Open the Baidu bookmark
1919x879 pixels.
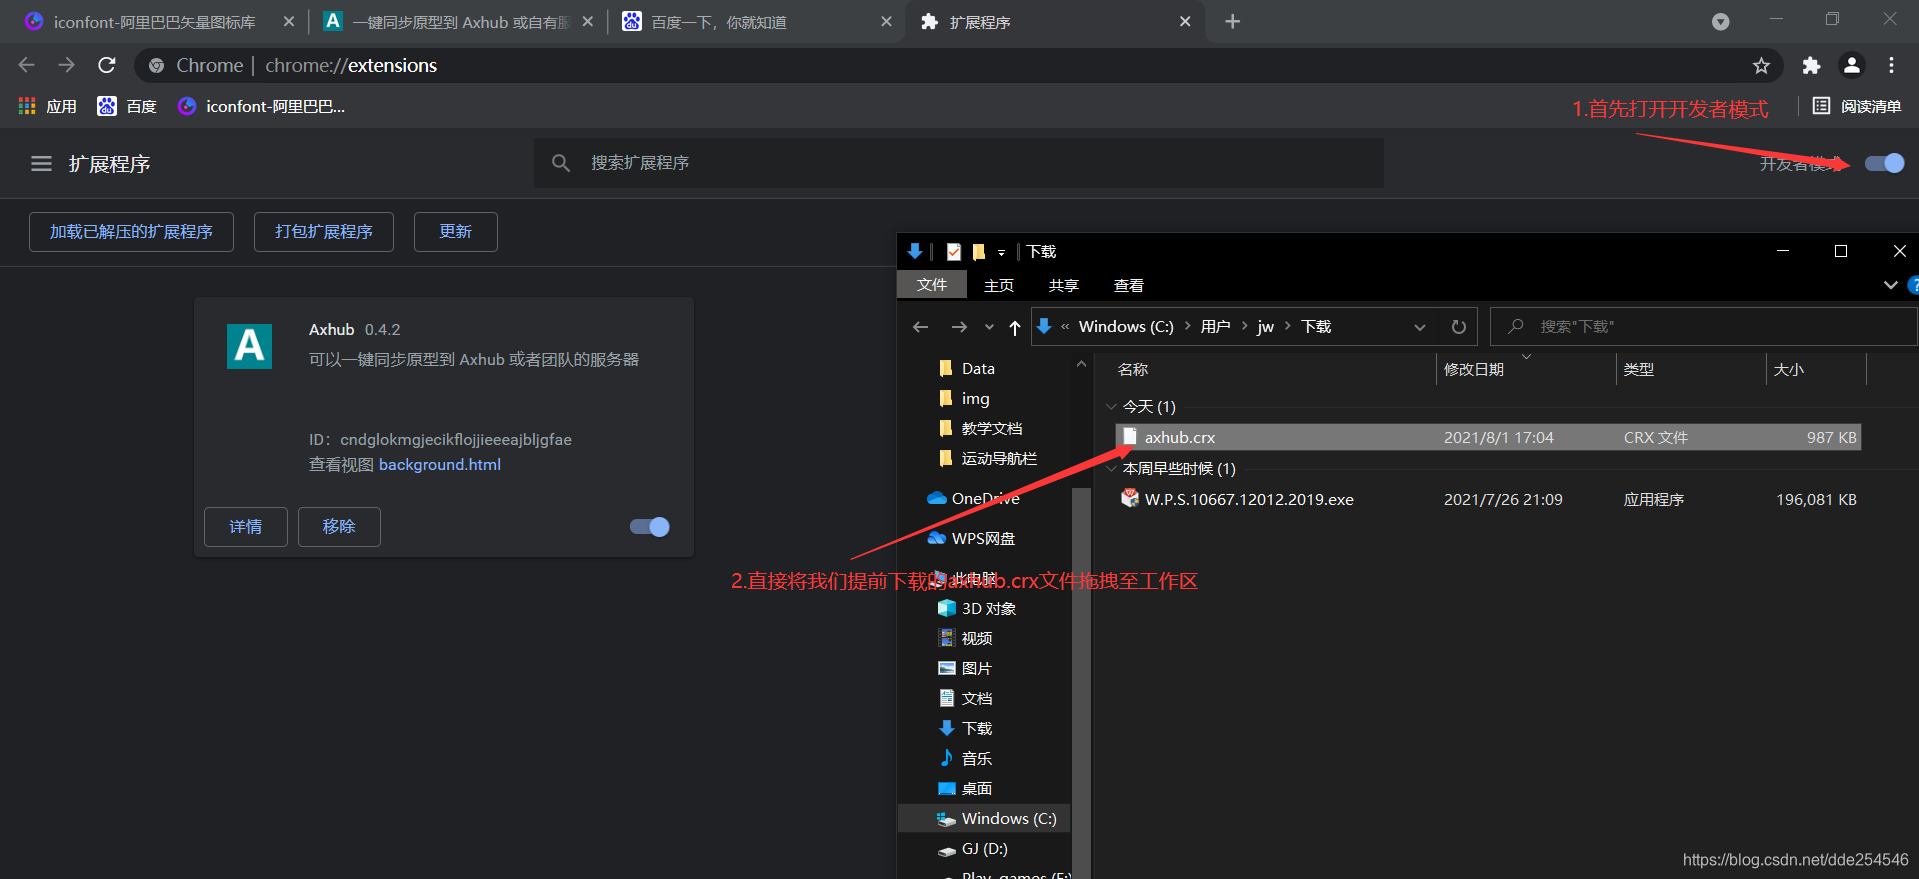[127, 106]
